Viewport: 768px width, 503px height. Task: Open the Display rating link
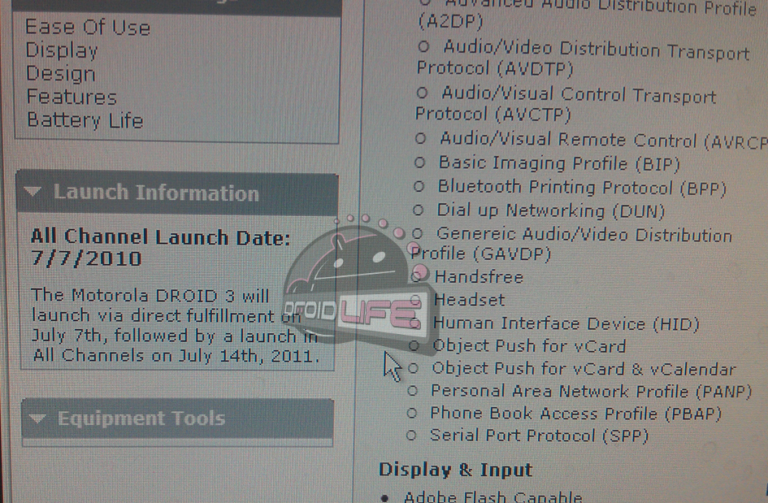tap(62, 50)
